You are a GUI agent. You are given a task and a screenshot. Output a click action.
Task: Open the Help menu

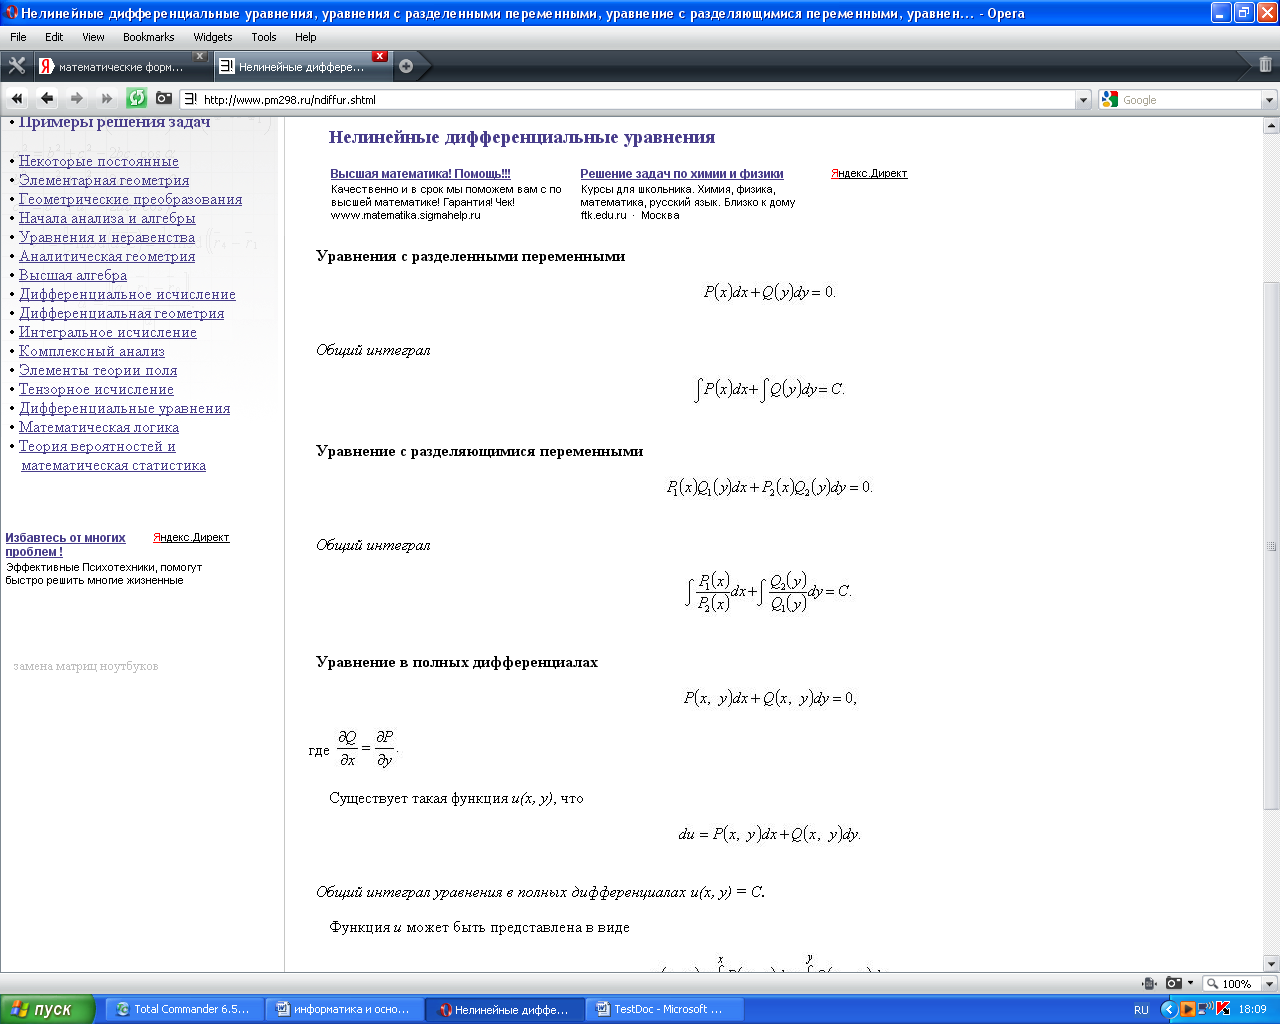pos(306,37)
